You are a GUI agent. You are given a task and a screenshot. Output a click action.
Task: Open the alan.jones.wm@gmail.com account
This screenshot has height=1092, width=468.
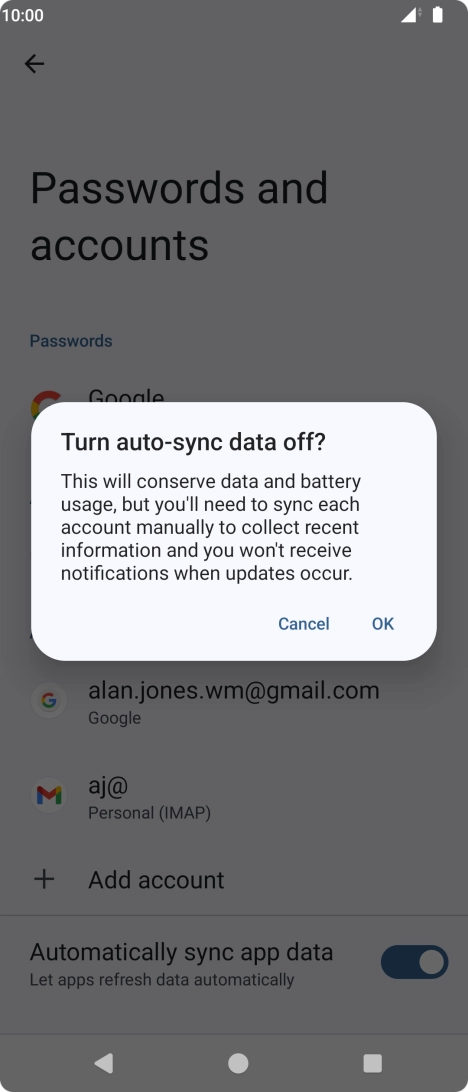(x=234, y=701)
